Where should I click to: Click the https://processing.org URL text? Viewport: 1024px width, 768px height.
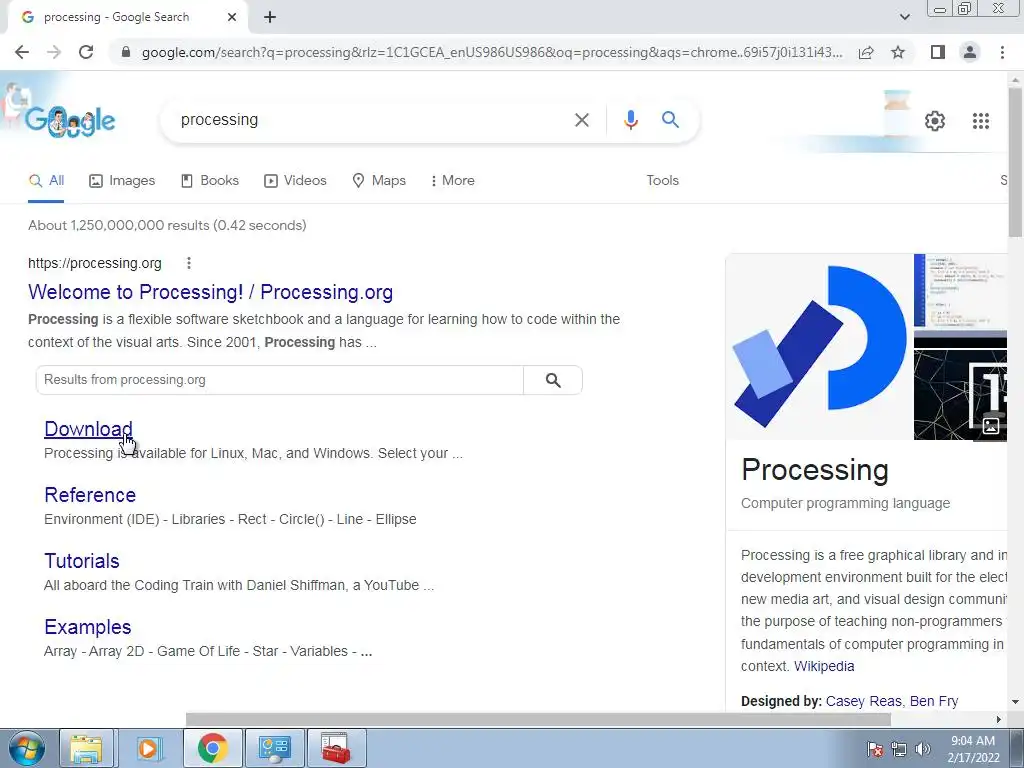[x=95, y=263]
